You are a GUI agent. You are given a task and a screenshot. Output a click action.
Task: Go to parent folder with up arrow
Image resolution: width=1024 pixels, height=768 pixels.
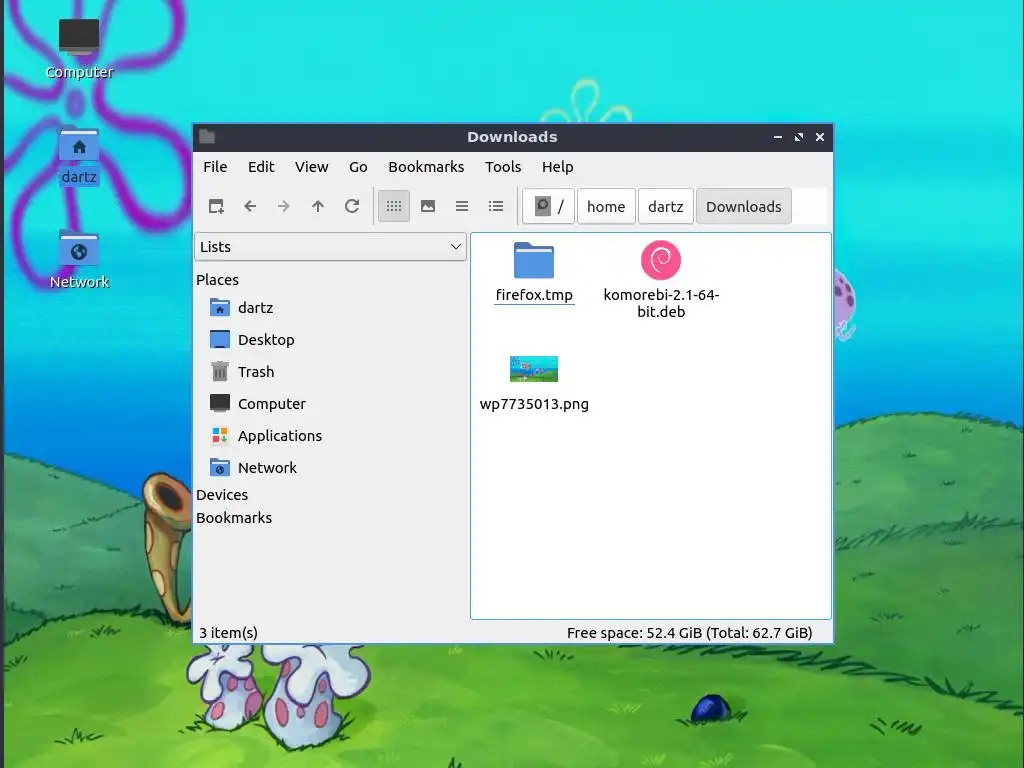tap(318, 206)
